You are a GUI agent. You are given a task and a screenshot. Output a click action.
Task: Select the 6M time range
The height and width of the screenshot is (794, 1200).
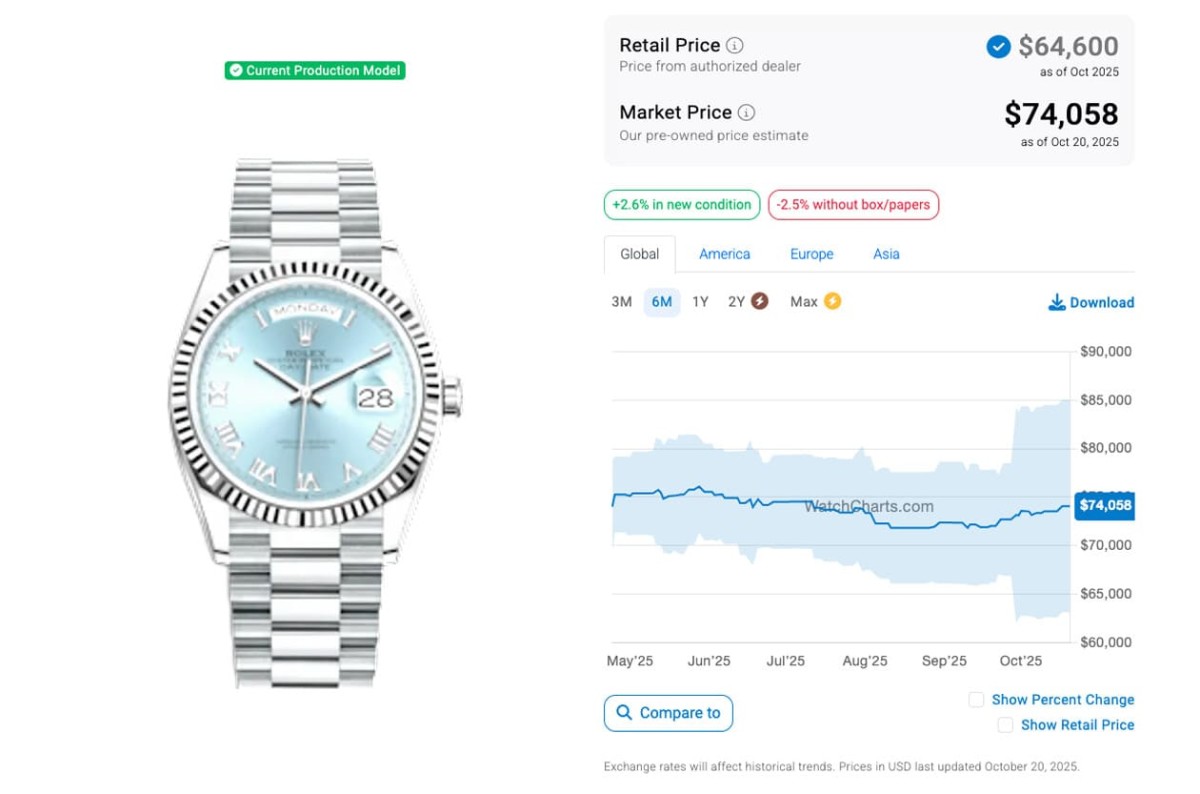661,301
